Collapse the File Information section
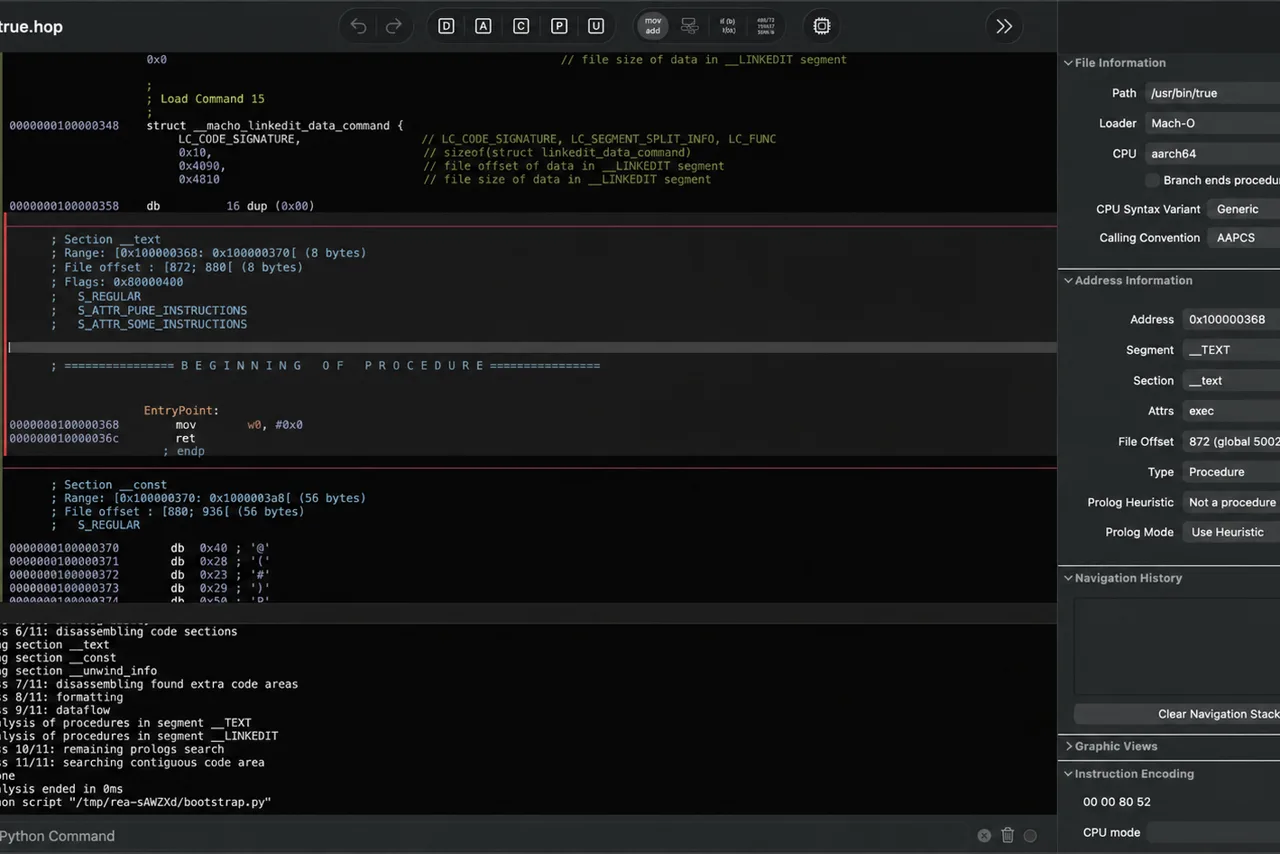1280x854 pixels. tap(1068, 63)
